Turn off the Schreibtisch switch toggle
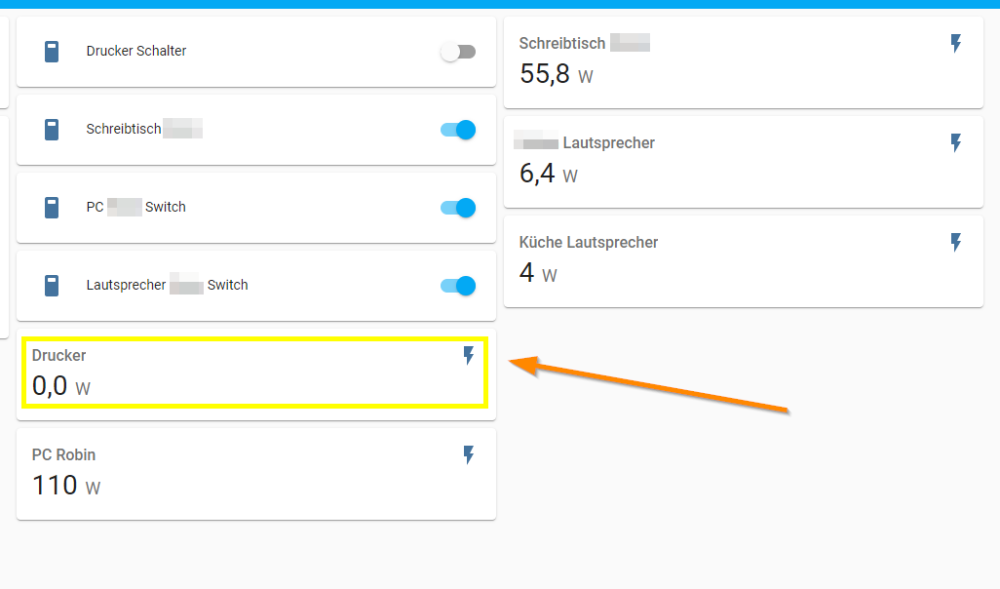 [458, 129]
